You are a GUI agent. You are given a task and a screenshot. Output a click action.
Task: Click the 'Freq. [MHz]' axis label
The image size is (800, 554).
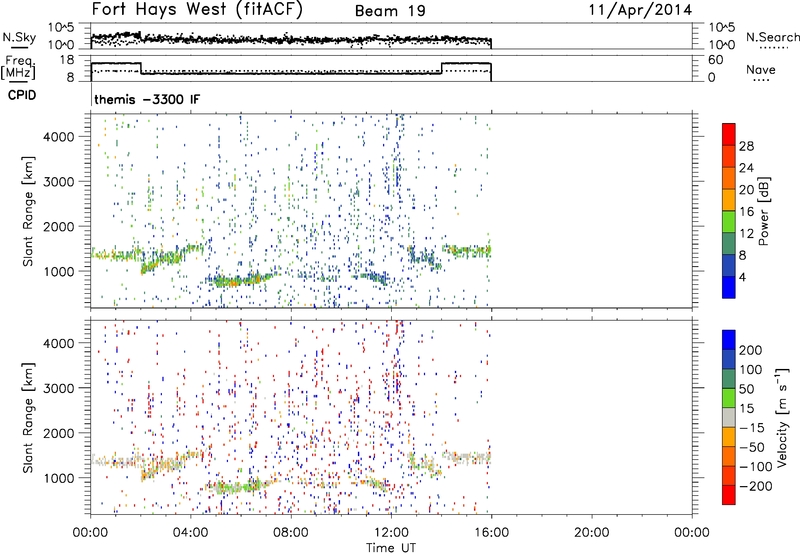click(19, 68)
